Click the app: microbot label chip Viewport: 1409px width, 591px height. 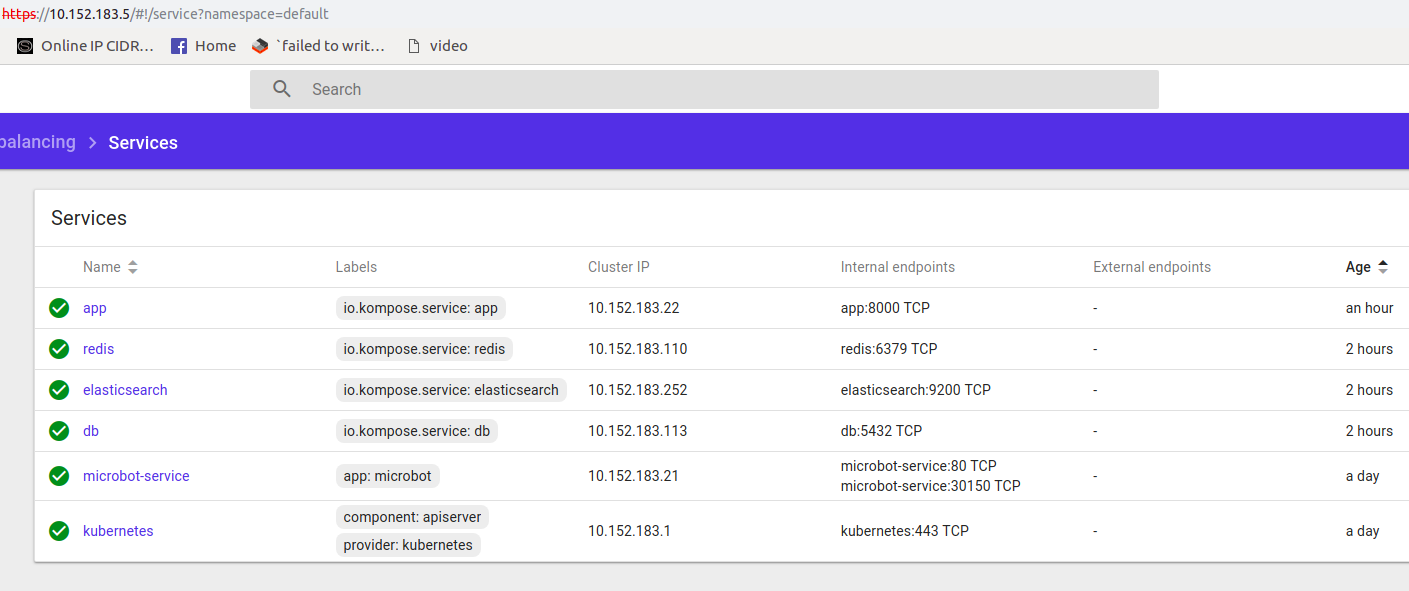[x=388, y=476]
